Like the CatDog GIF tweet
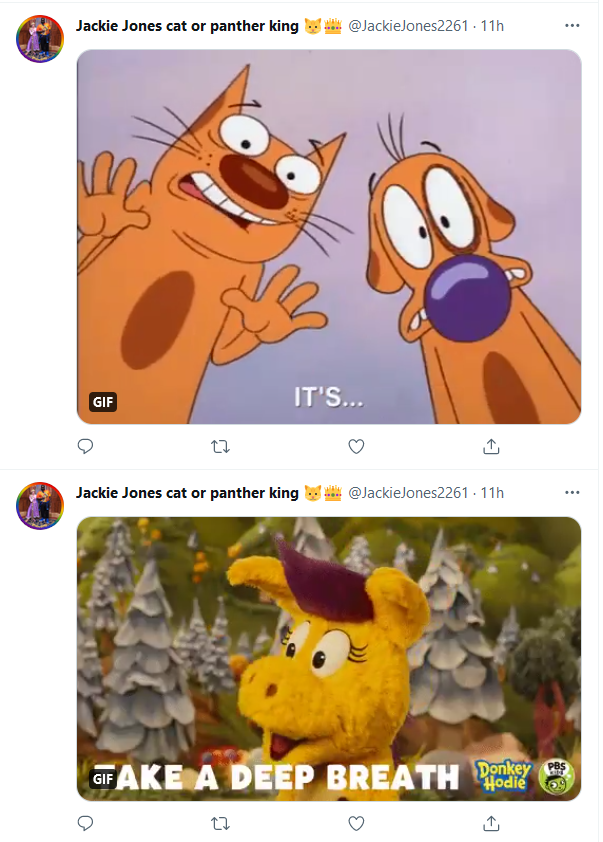Image resolution: width=603 pixels, height=842 pixels. (356, 446)
